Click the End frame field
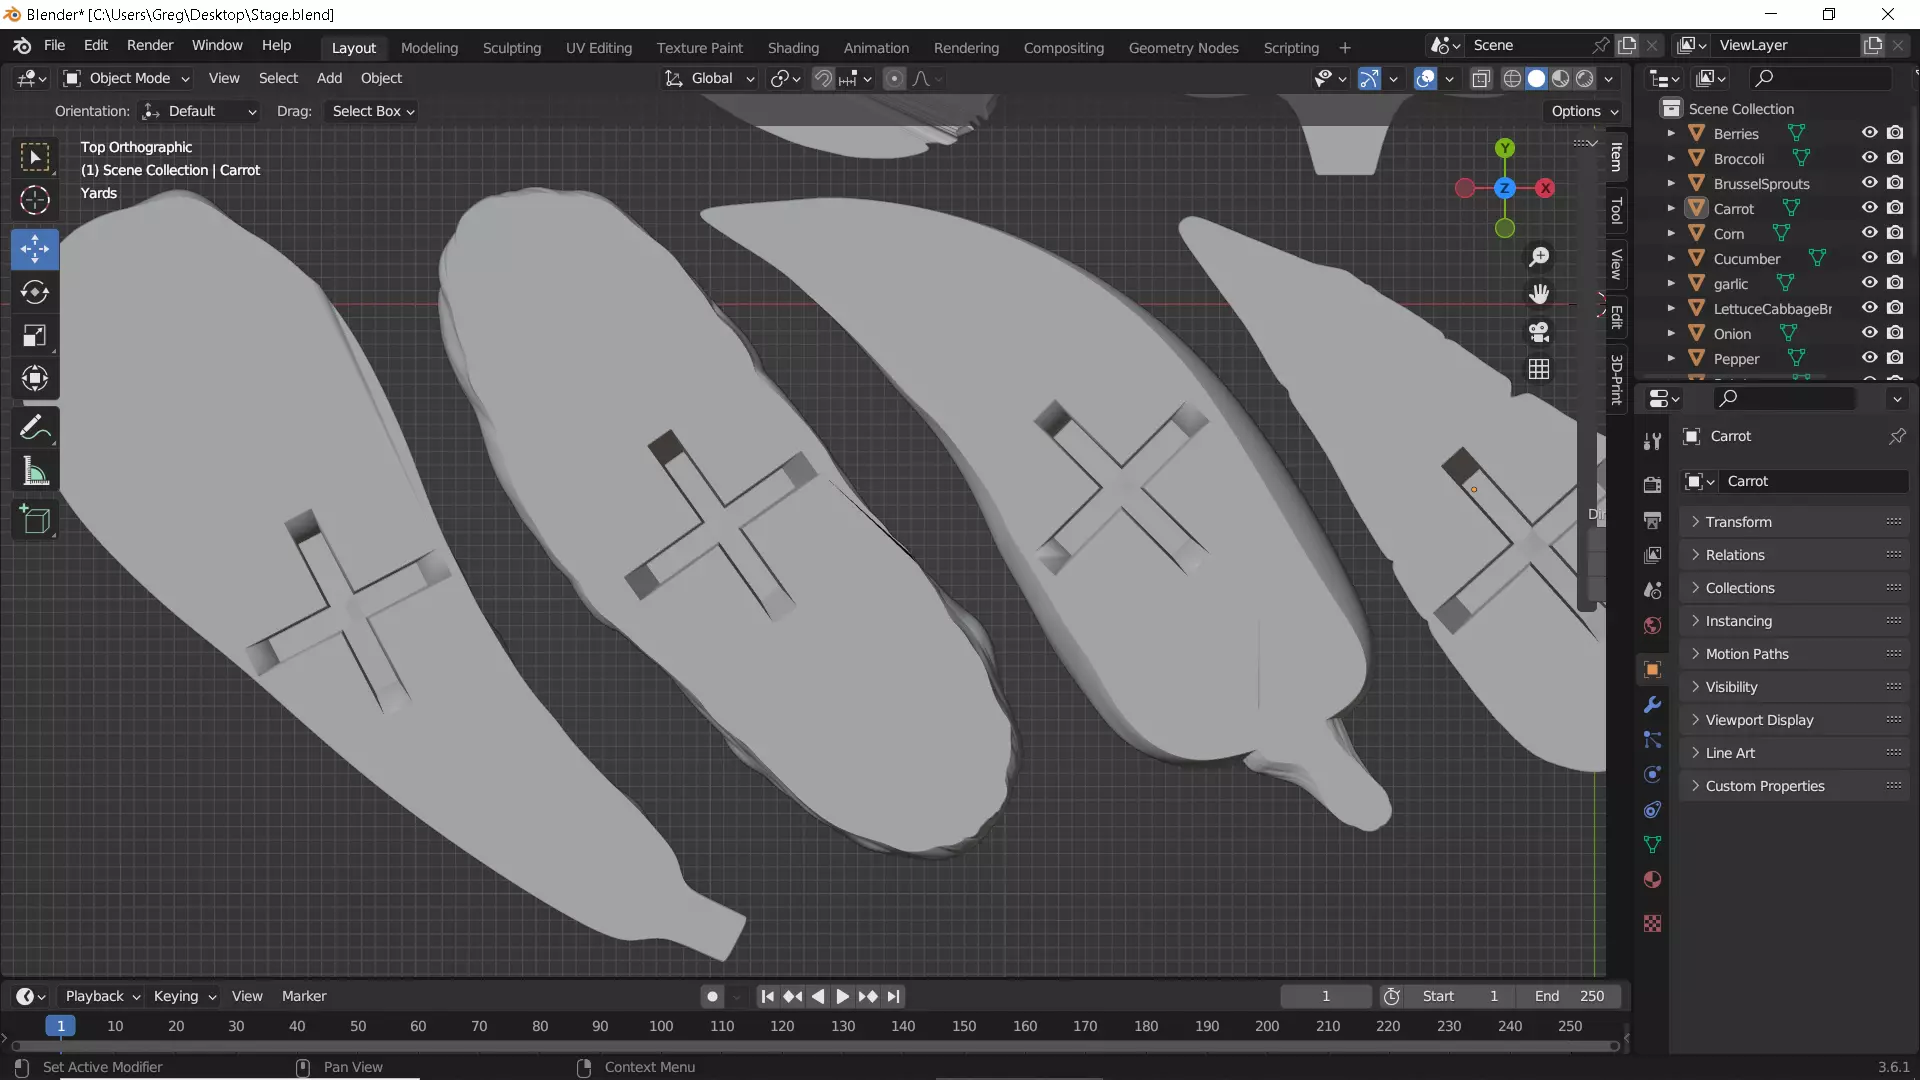Screen dimensions: 1920x1080 coord(1569,996)
